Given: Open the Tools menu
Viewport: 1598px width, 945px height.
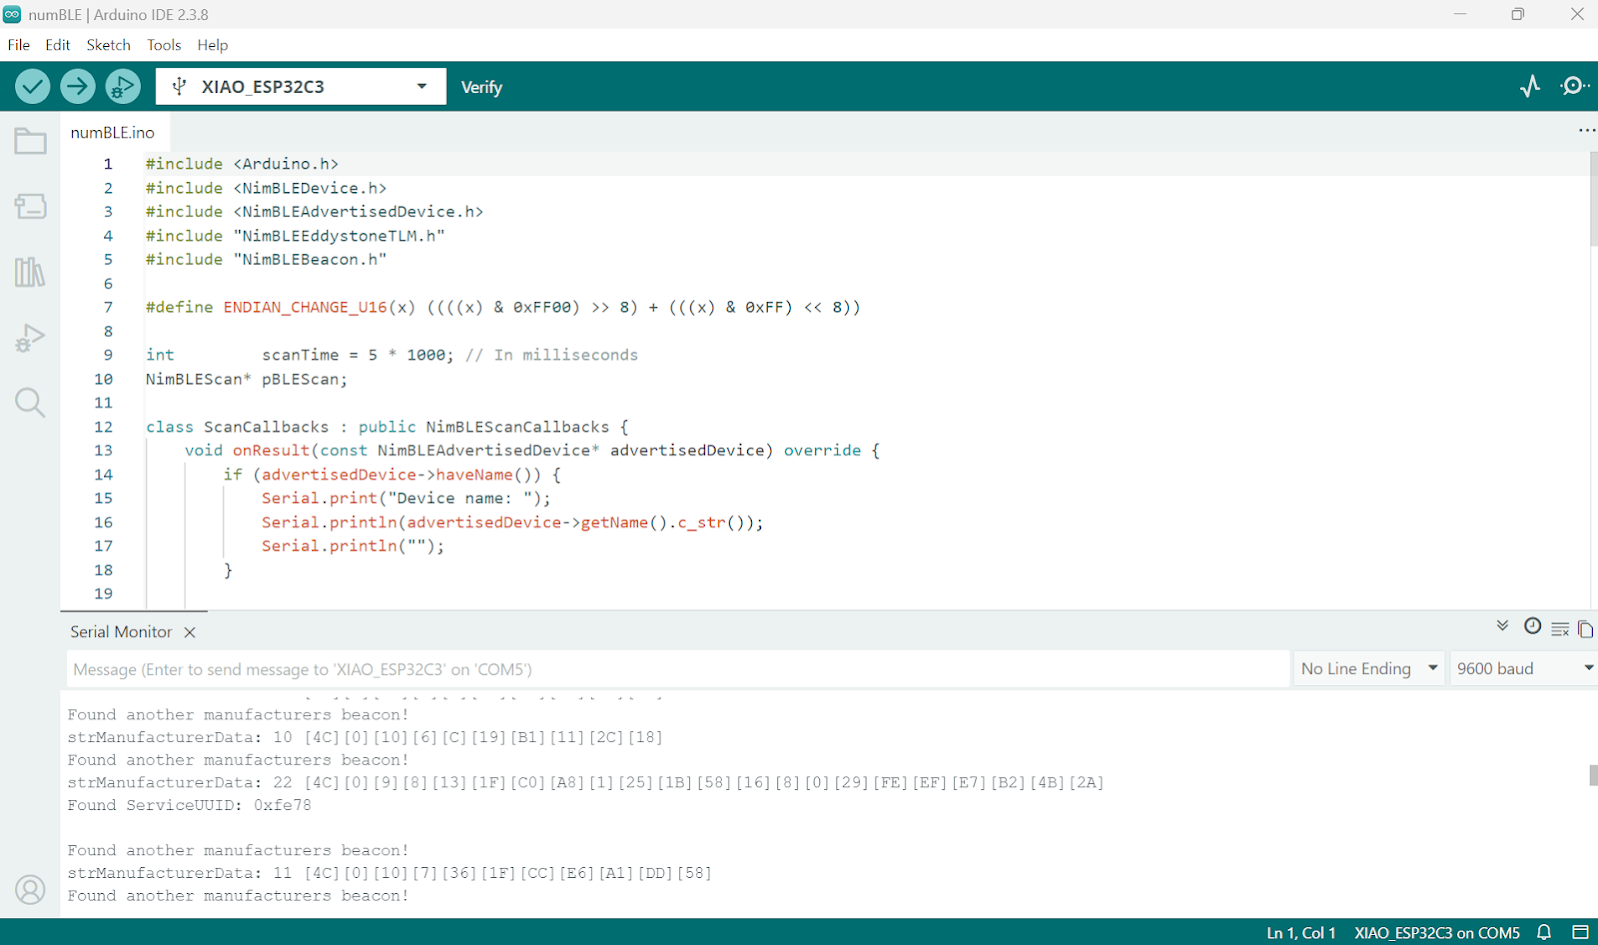Looking at the screenshot, I should pyautogui.click(x=164, y=45).
